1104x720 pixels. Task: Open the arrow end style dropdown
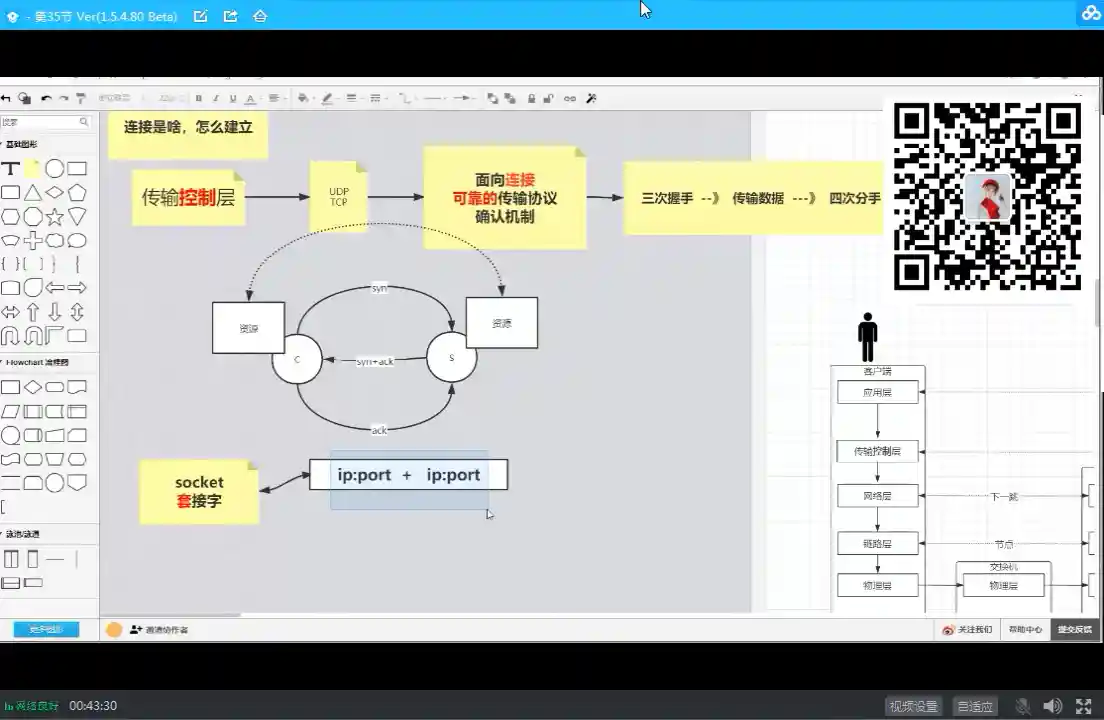[463, 99]
